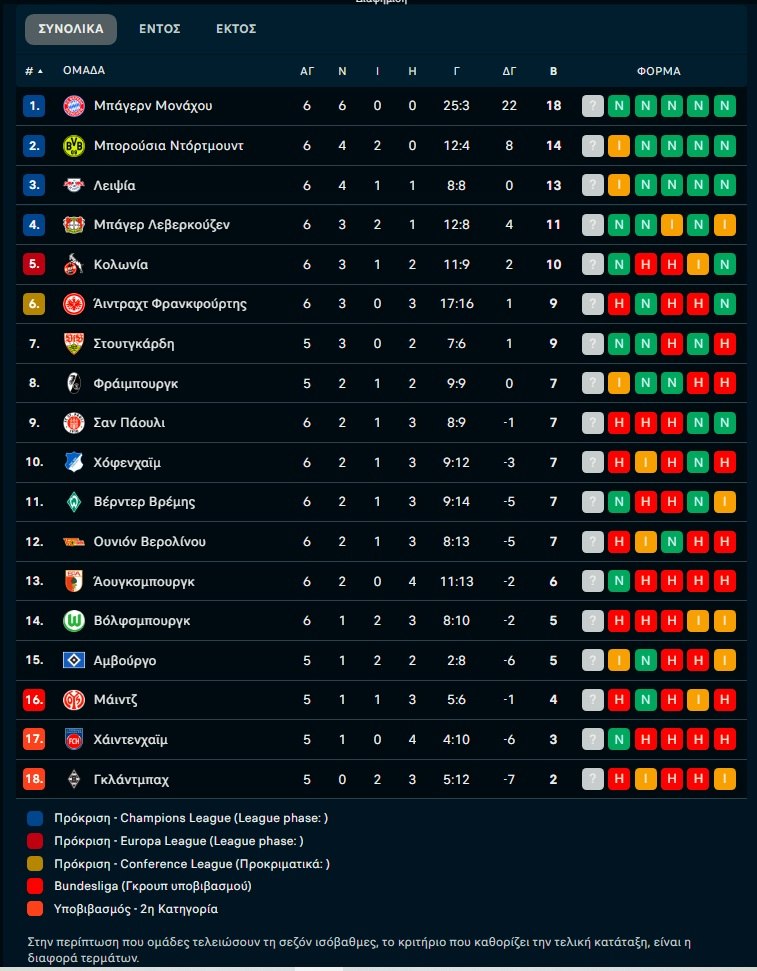Click Bayern's gray upcoming match form badge
The image size is (757, 971).
(594, 106)
